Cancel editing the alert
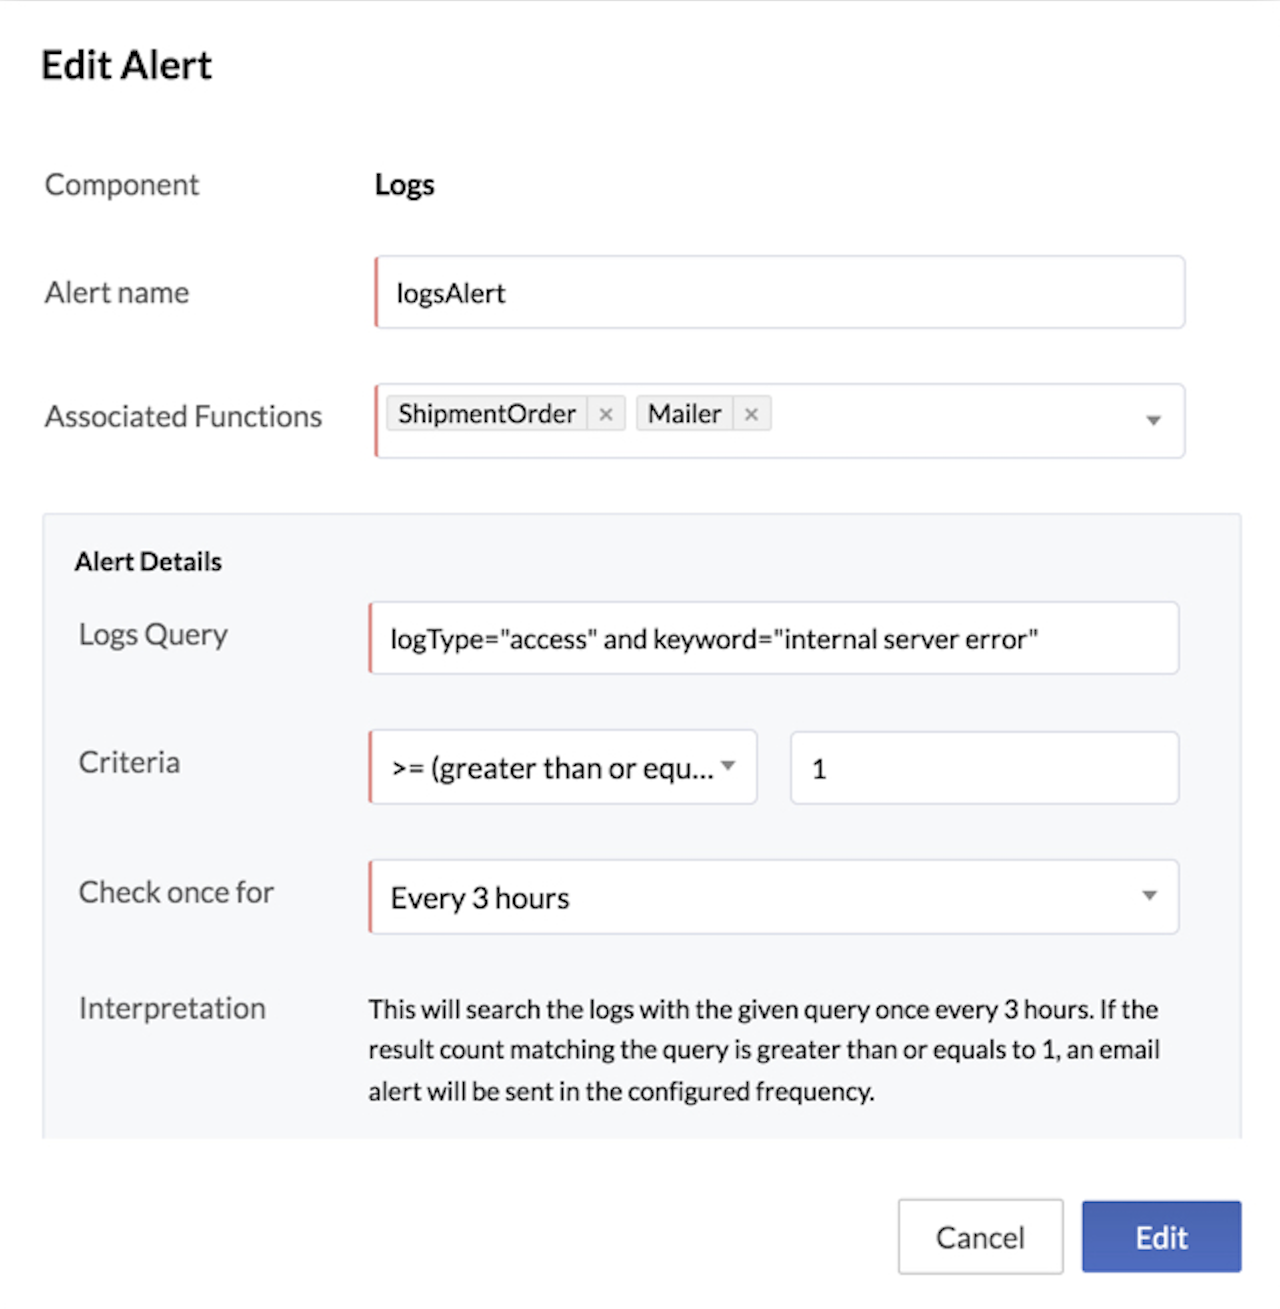The width and height of the screenshot is (1280, 1309). pyautogui.click(x=979, y=1236)
